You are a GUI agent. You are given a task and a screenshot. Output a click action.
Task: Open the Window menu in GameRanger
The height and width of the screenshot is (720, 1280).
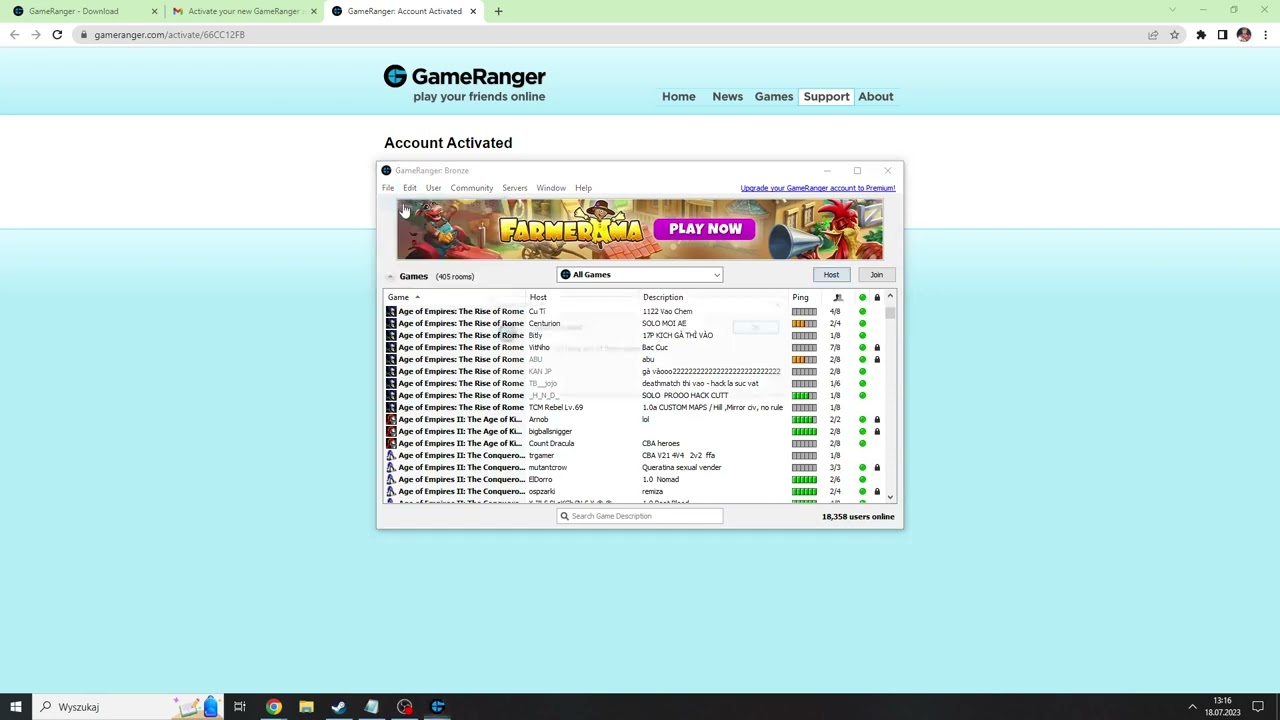pos(551,188)
